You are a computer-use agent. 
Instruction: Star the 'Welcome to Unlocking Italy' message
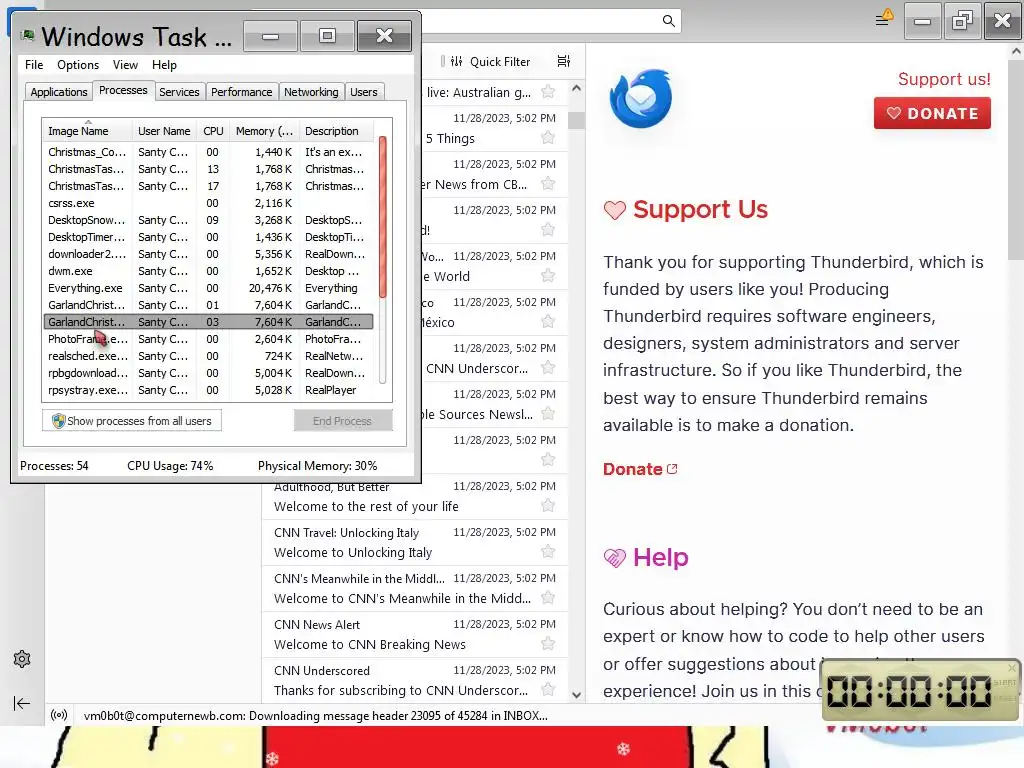[548, 552]
